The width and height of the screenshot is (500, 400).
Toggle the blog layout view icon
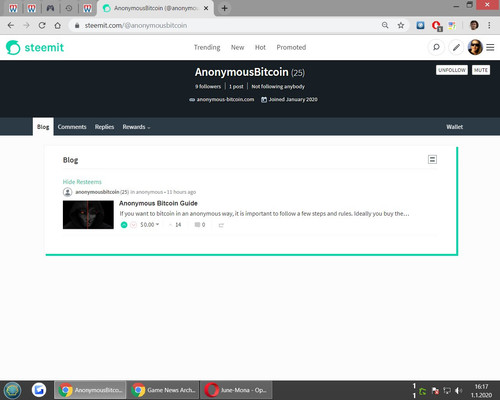tap(432, 160)
